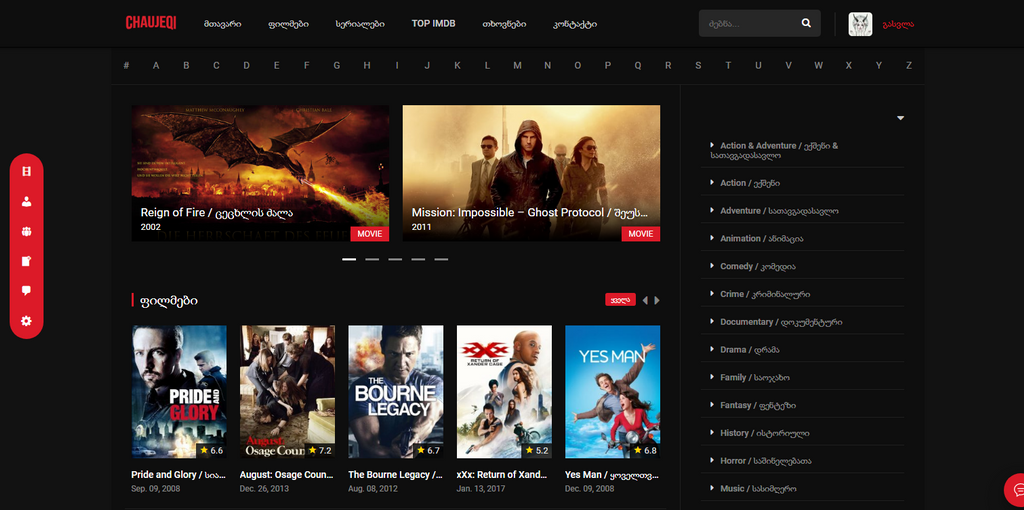Jump to the third carousel slide indicator
Image resolution: width=1024 pixels, height=510 pixels.
coord(395,259)
